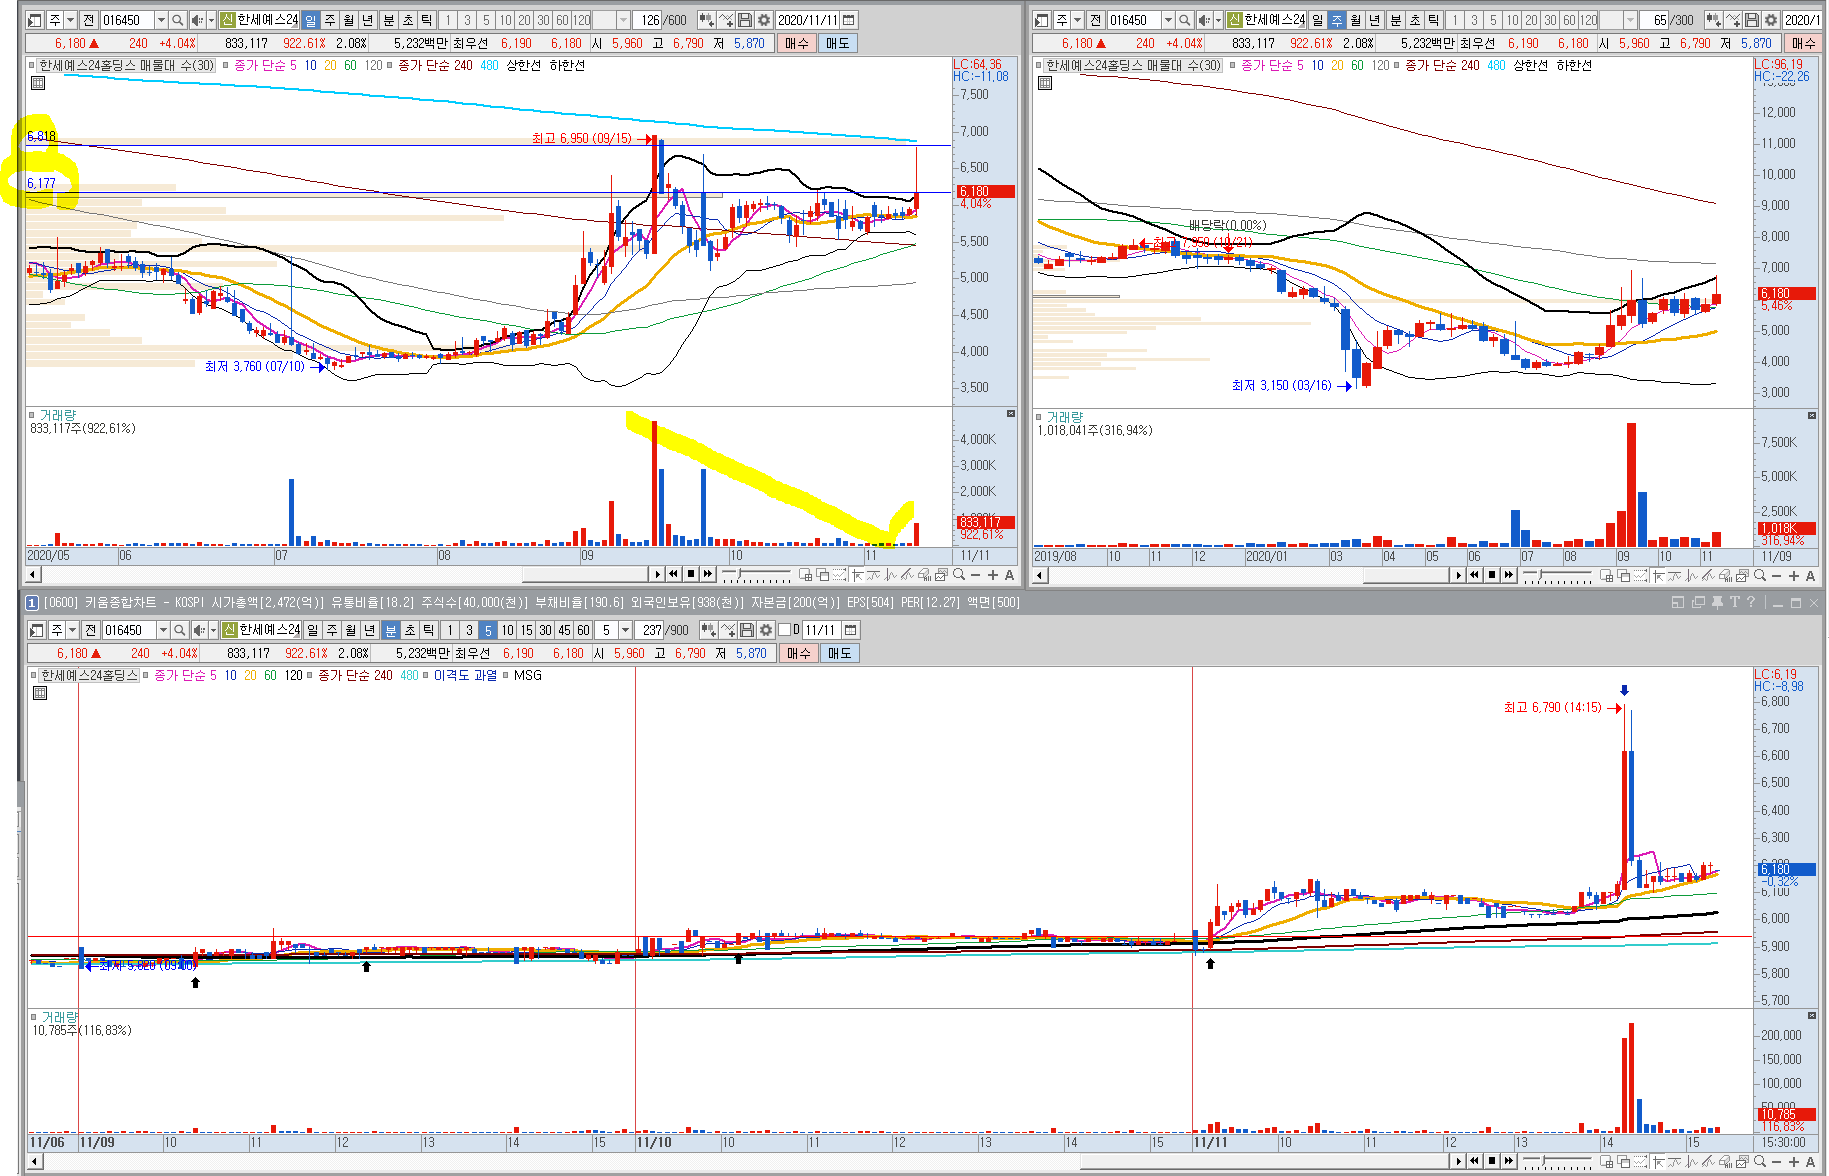Open stock search magnifier in top-left chart

coord(177,20)
